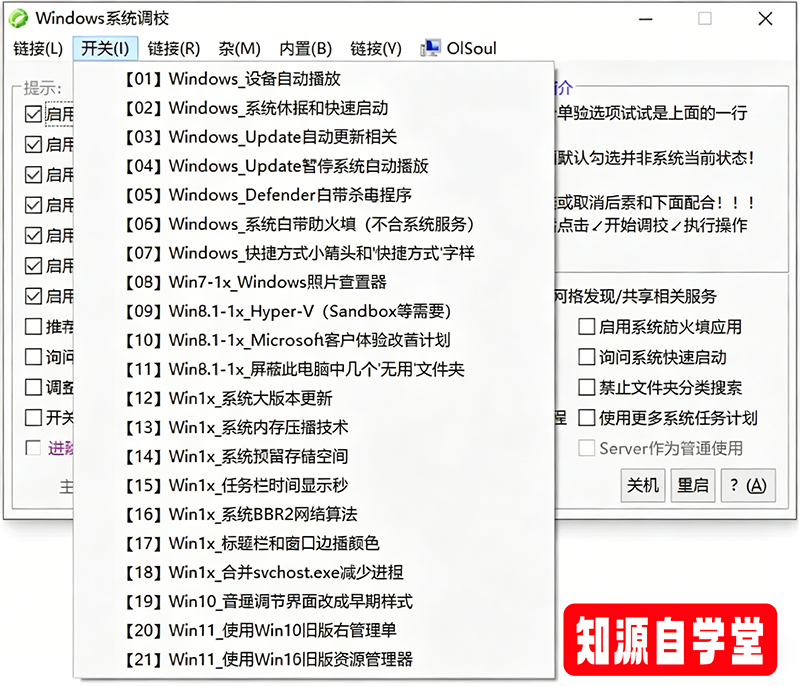Choose 【16】 Win1x_系统BBR2网络算法
This screenshot has height=686, width=800.
314,515
